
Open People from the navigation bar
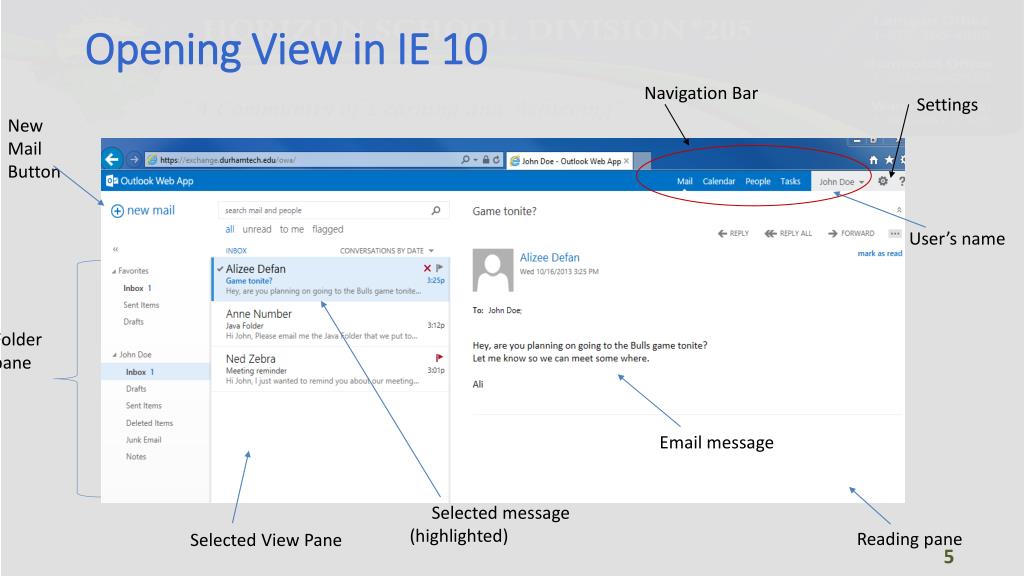[758, 181]
